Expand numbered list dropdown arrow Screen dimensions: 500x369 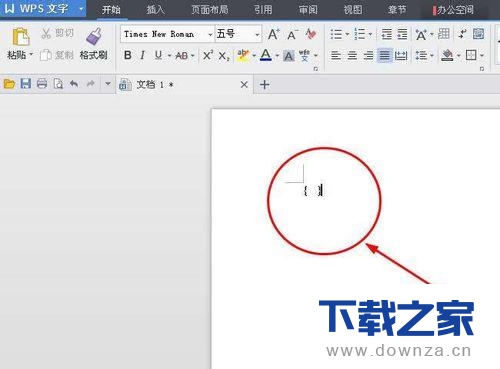click(370, 34)
